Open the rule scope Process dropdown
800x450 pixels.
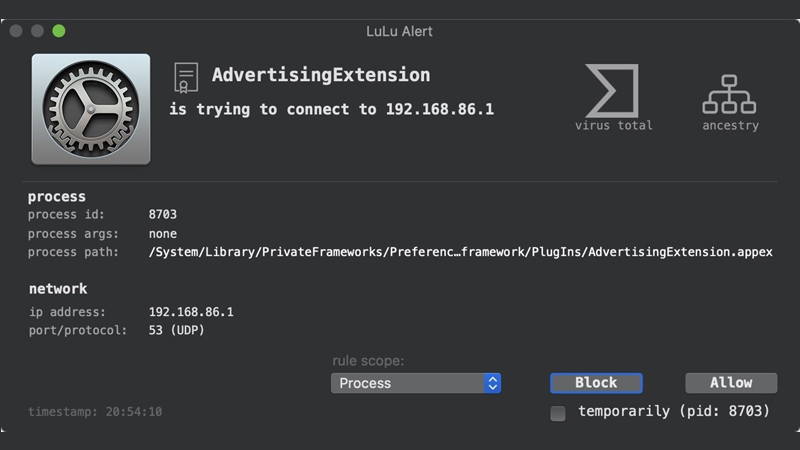click(406, 383)
